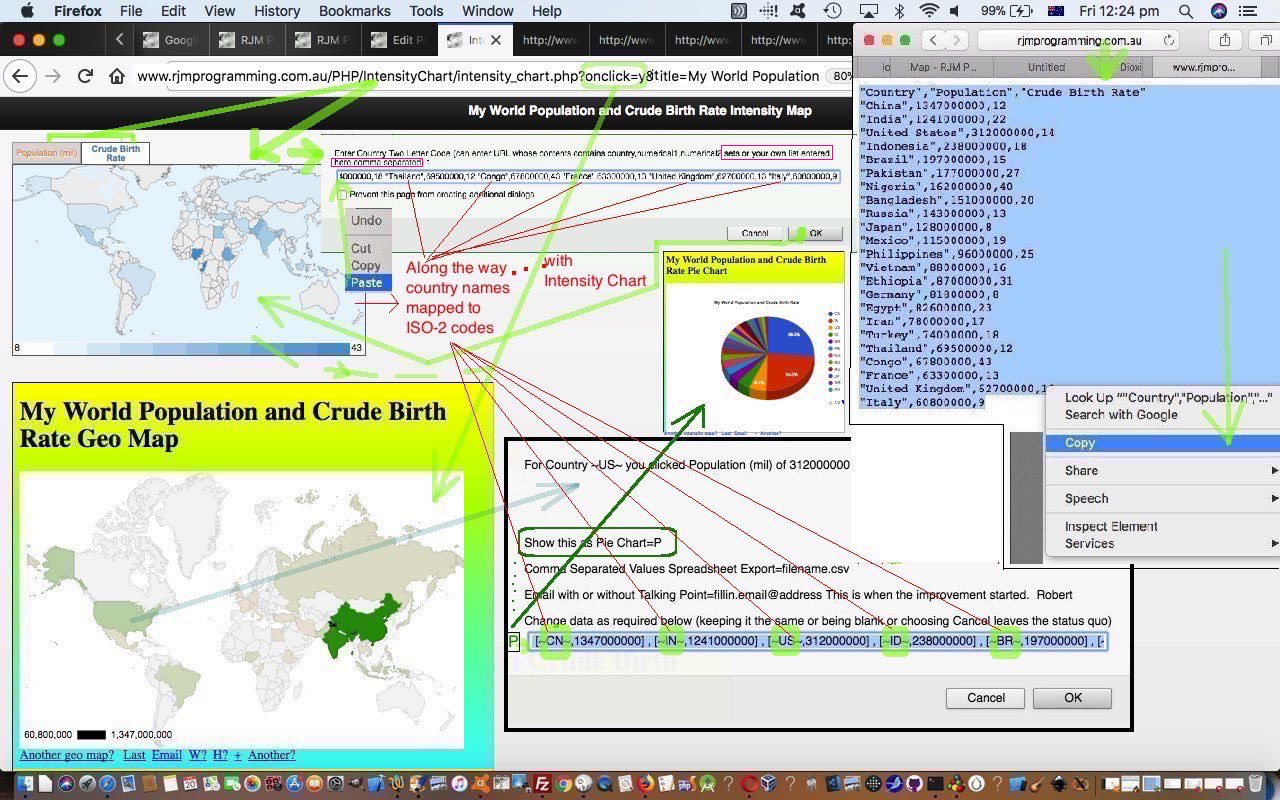Open the History menu

[x=277, y=11]
